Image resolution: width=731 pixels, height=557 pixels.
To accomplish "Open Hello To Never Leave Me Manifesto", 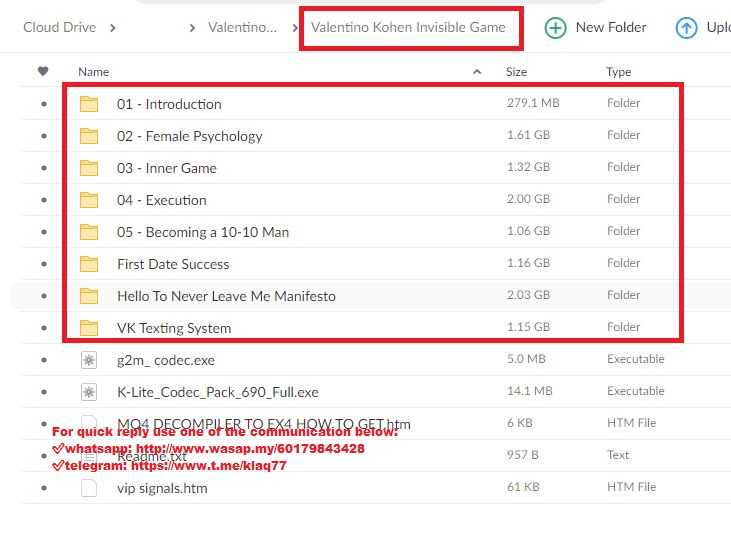I will click(226, 296).
